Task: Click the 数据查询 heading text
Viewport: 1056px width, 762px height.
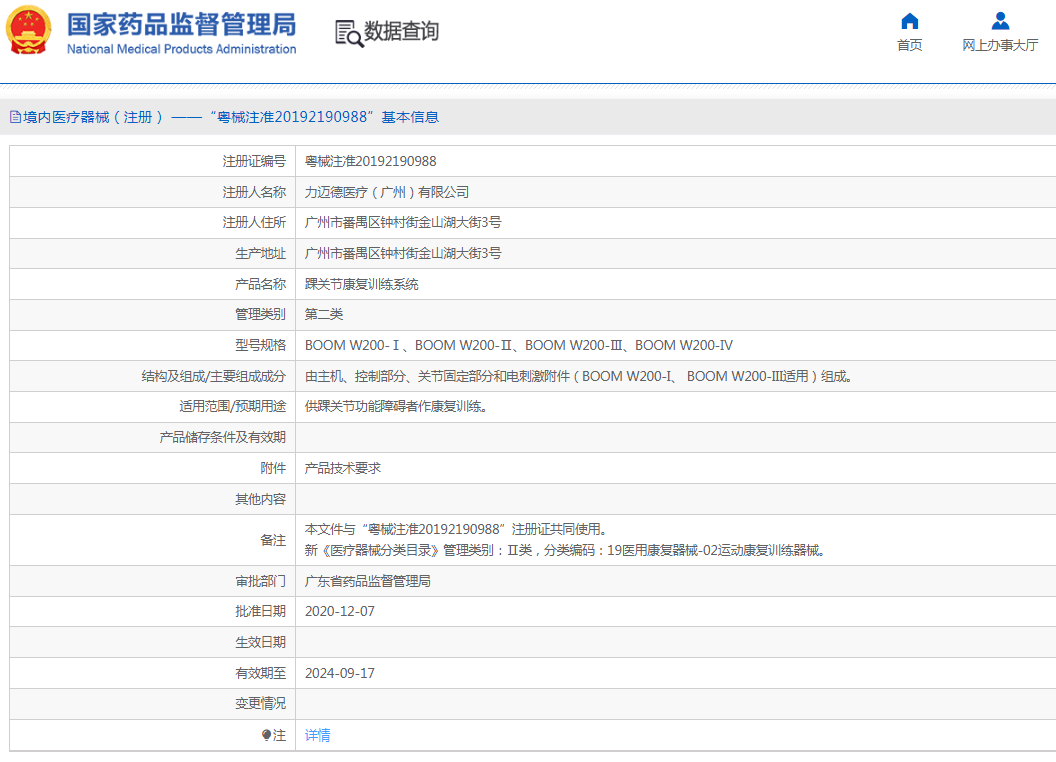Action: click(401, 31)
